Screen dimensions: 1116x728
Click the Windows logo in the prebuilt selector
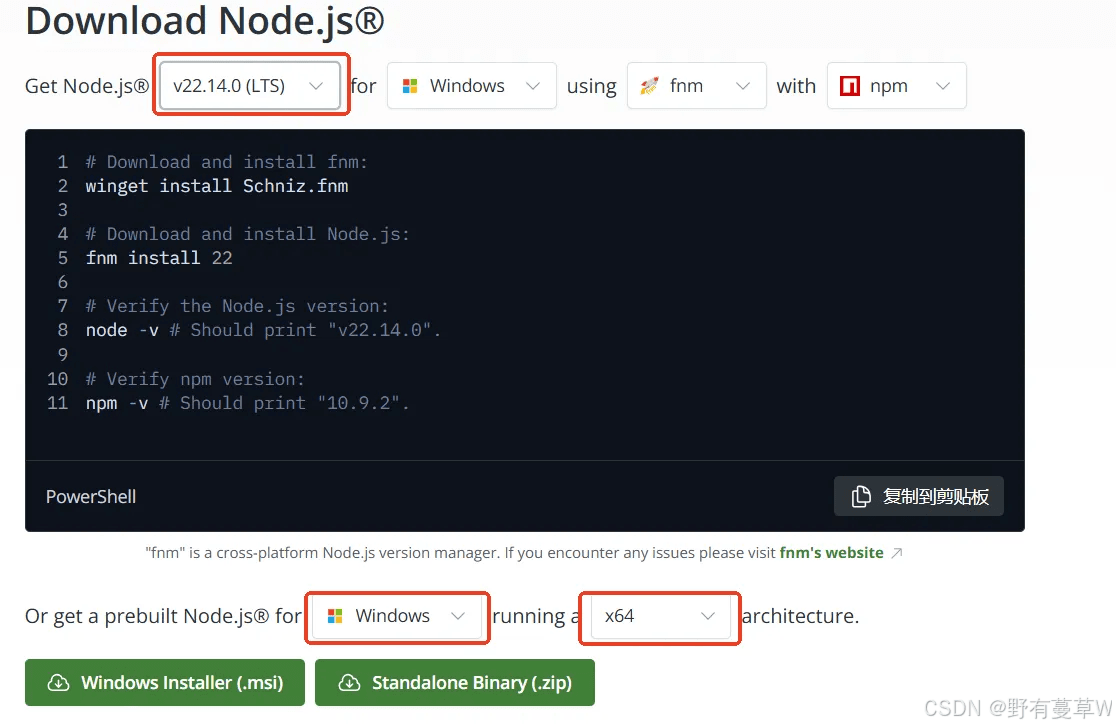[x=335, y=616]
